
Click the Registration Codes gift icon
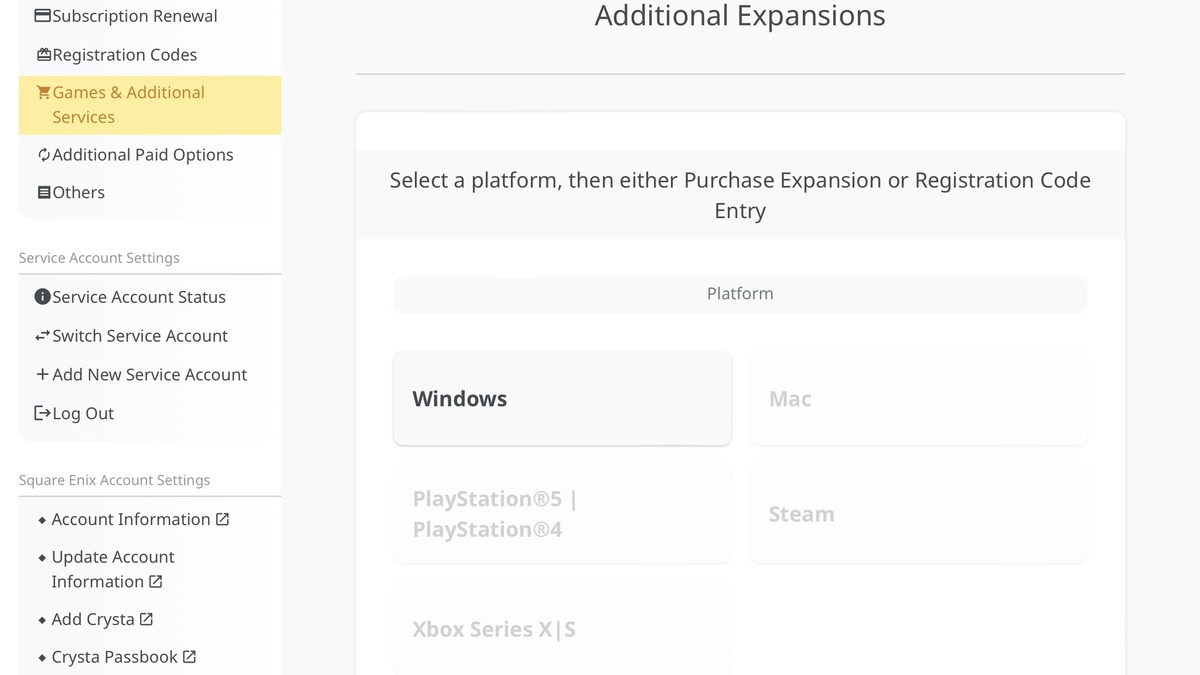click(43, 55)
